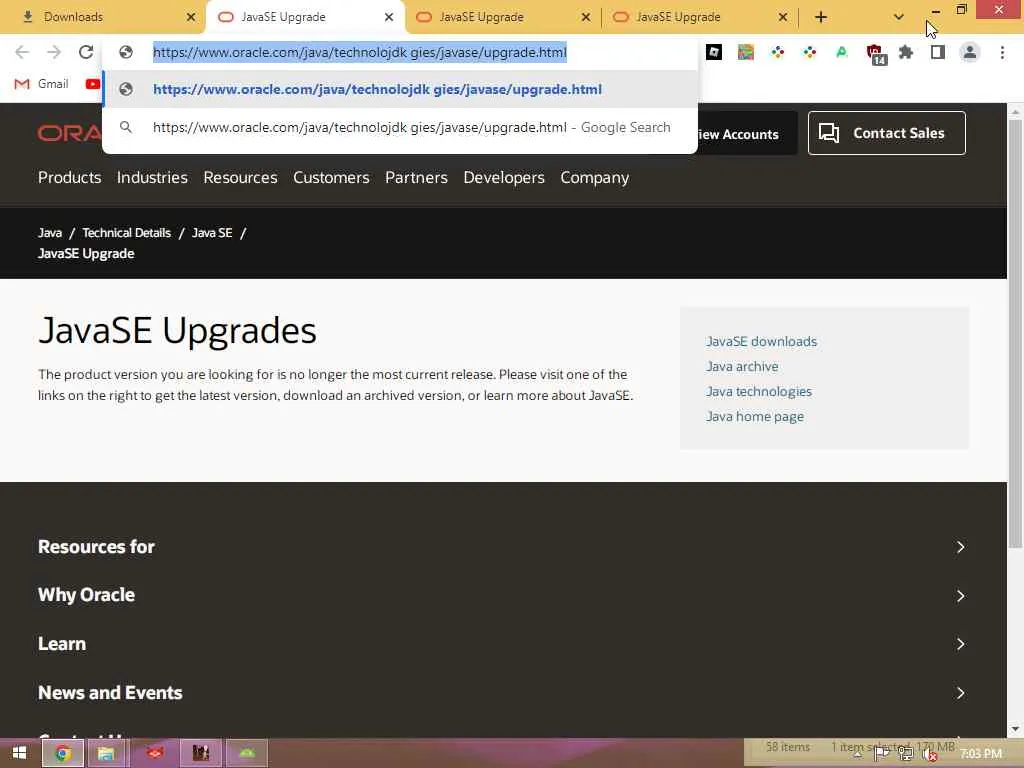This screenshot has width=1024, height=768.
Task: Close the Downloads tab
Action: (x=191, y=17)
